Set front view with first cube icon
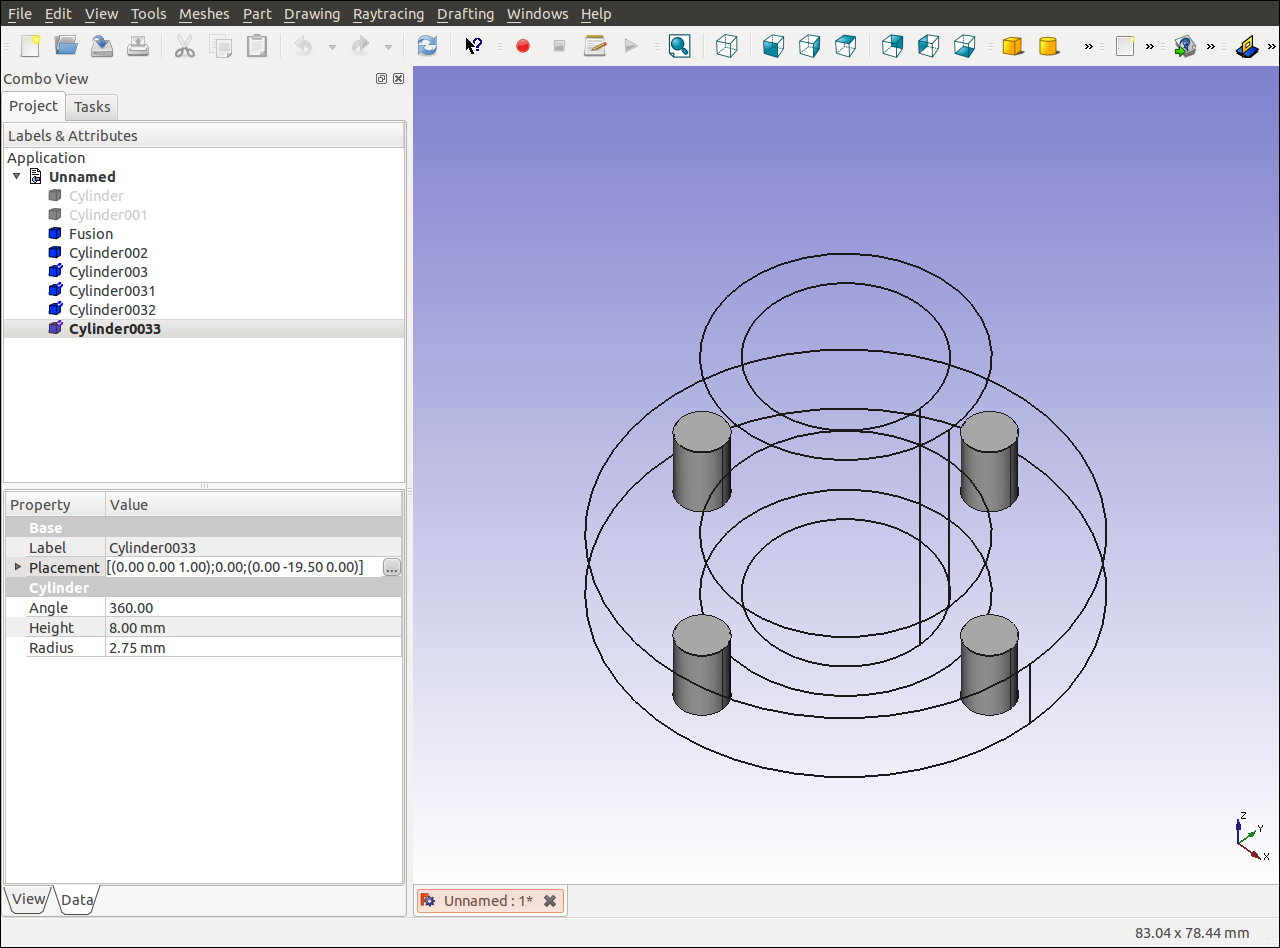The image size is (1280, 948). click(773, 46)
